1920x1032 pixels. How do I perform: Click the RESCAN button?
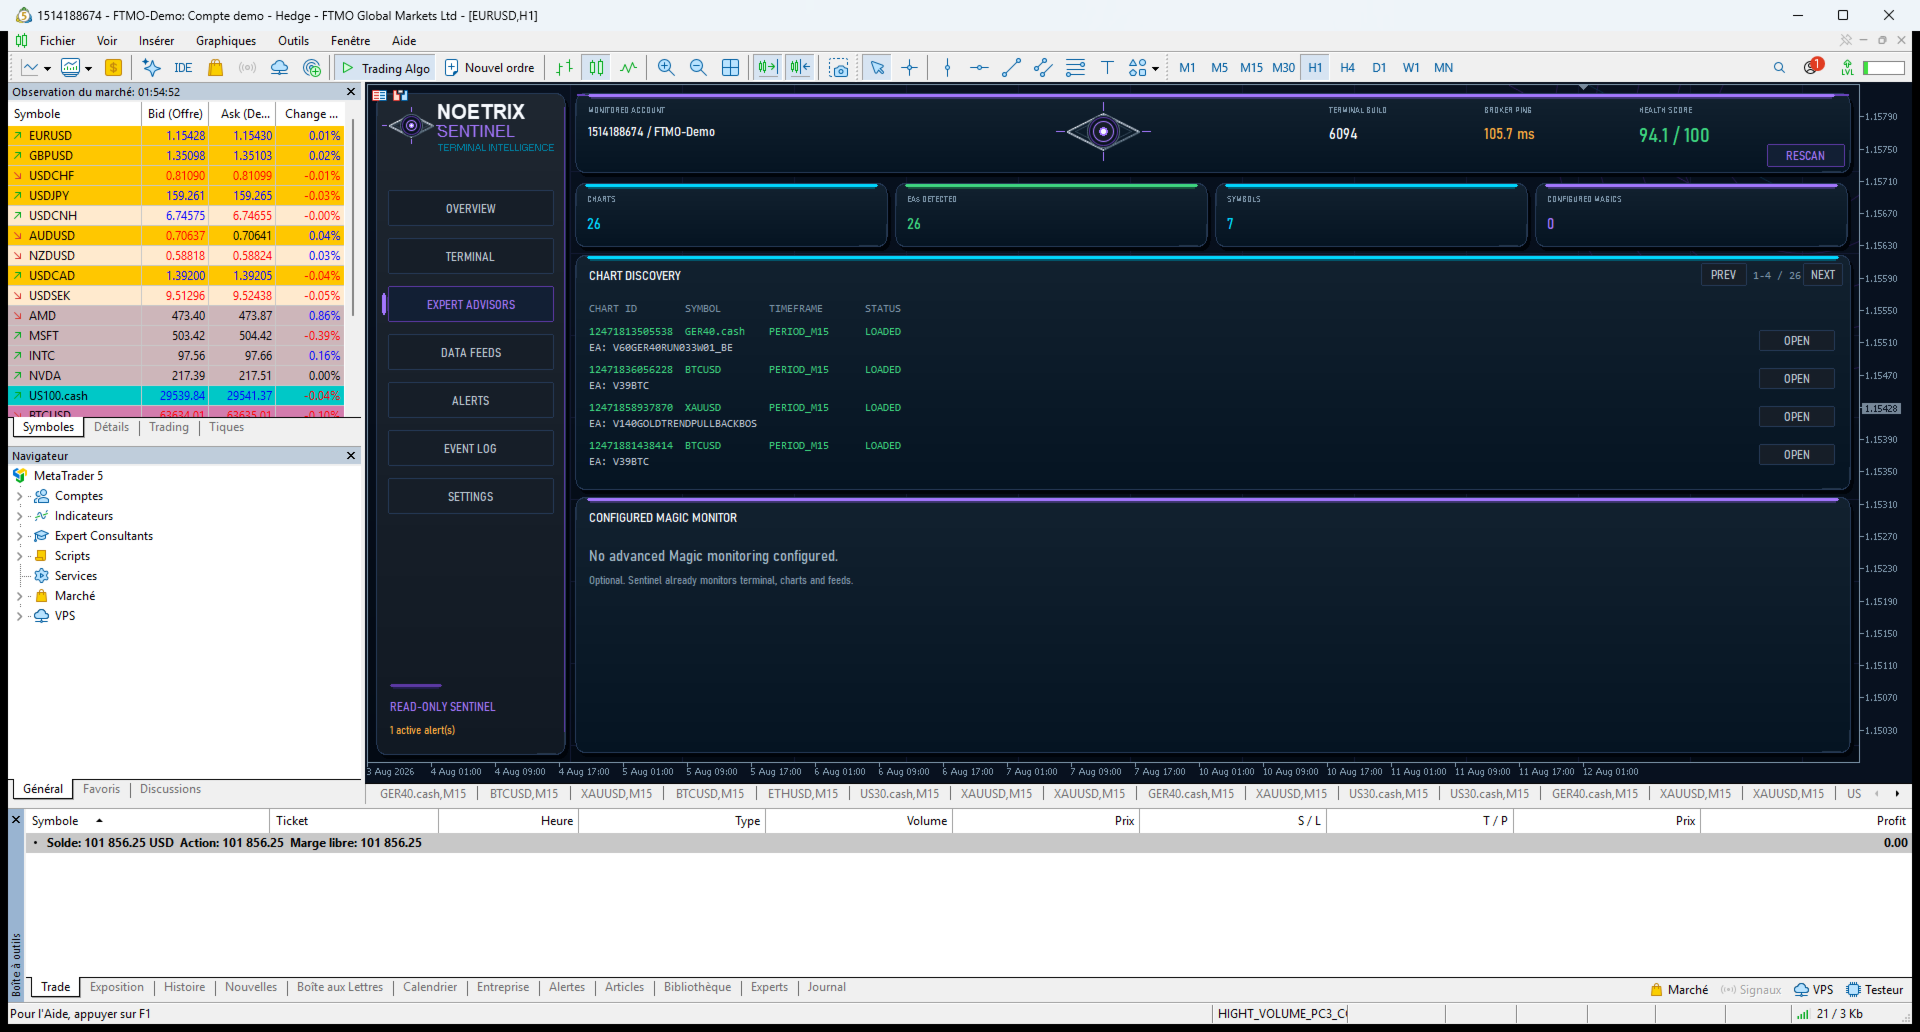pyautogui.click(x=1805, y=156)
